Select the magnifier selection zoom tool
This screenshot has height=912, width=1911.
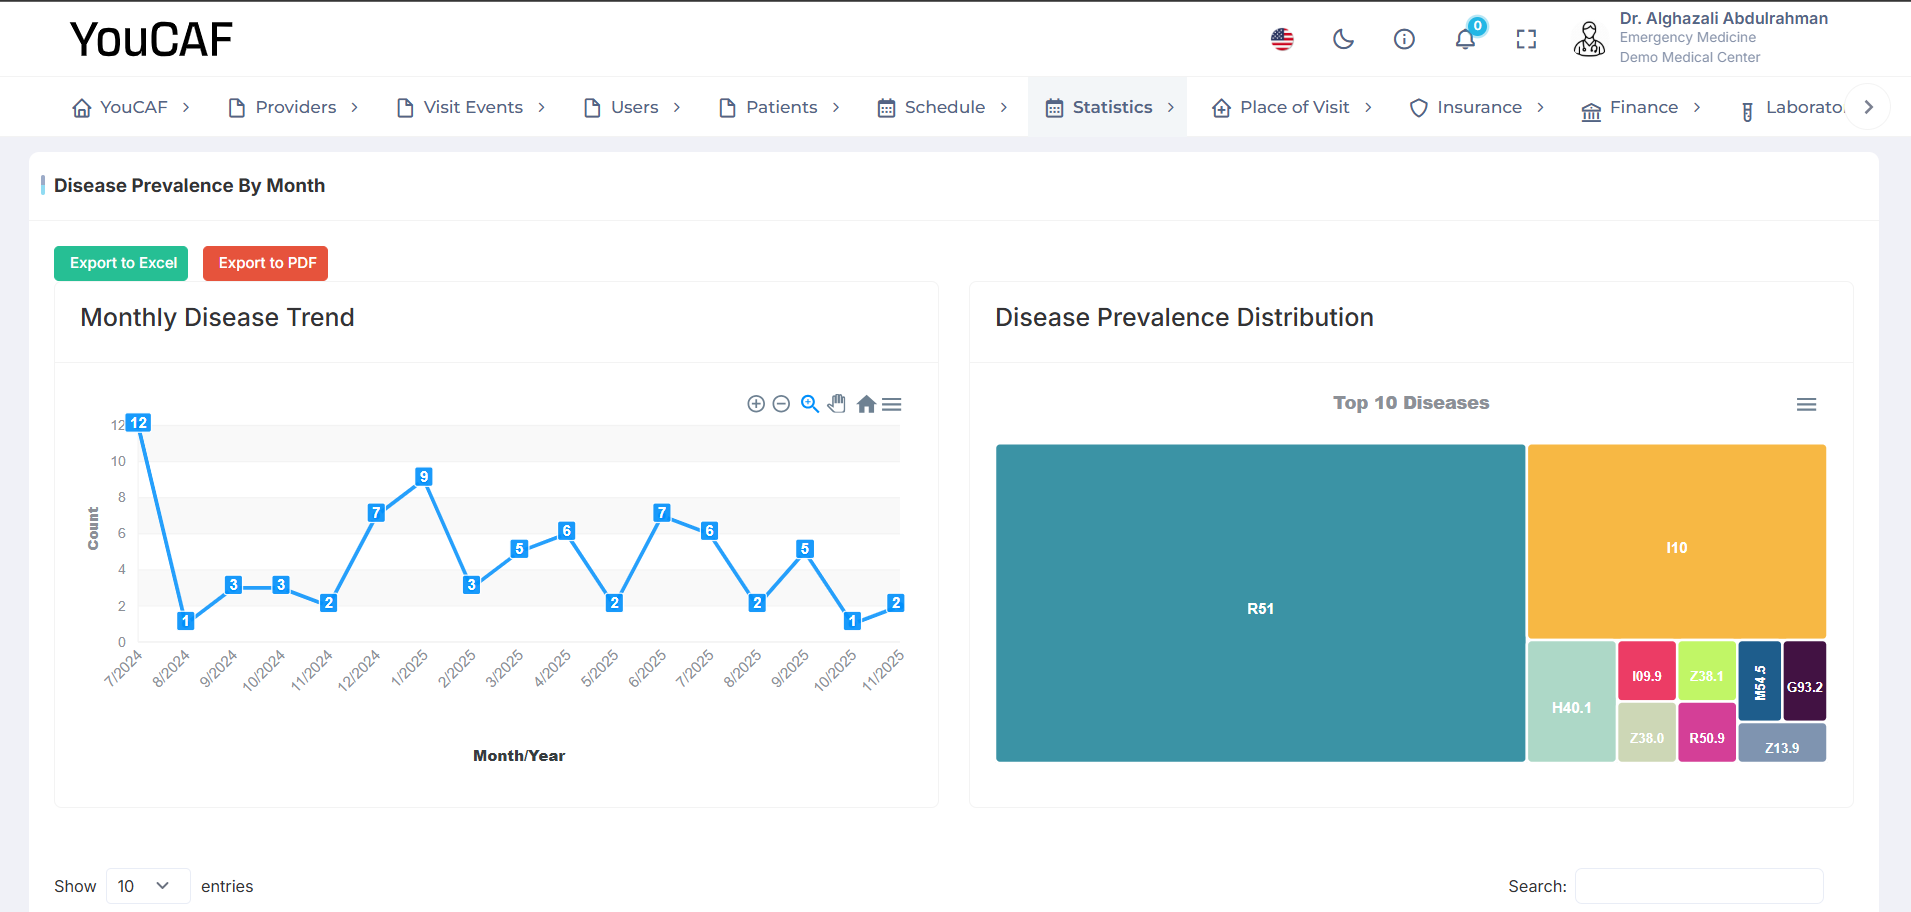point(810,404)
